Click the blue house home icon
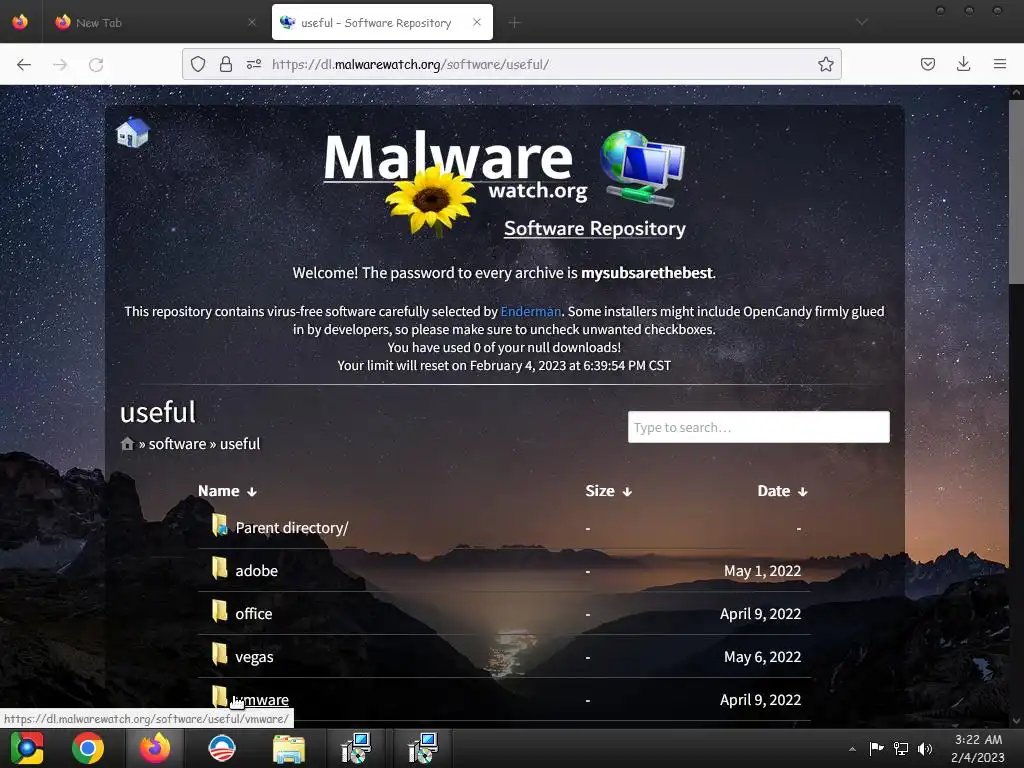The height and width of the screenshot is (768, 1024). (133, 133)
